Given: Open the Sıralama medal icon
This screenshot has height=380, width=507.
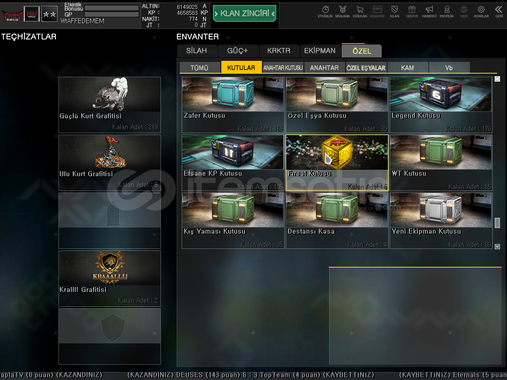Looking at the screenshot, I should click(342, 11).
